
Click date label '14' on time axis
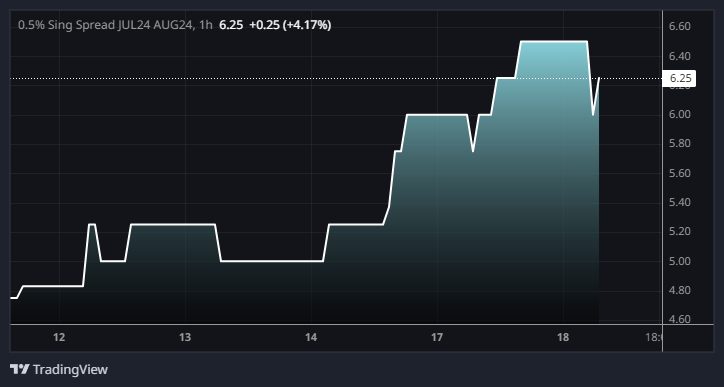point(311,338)
